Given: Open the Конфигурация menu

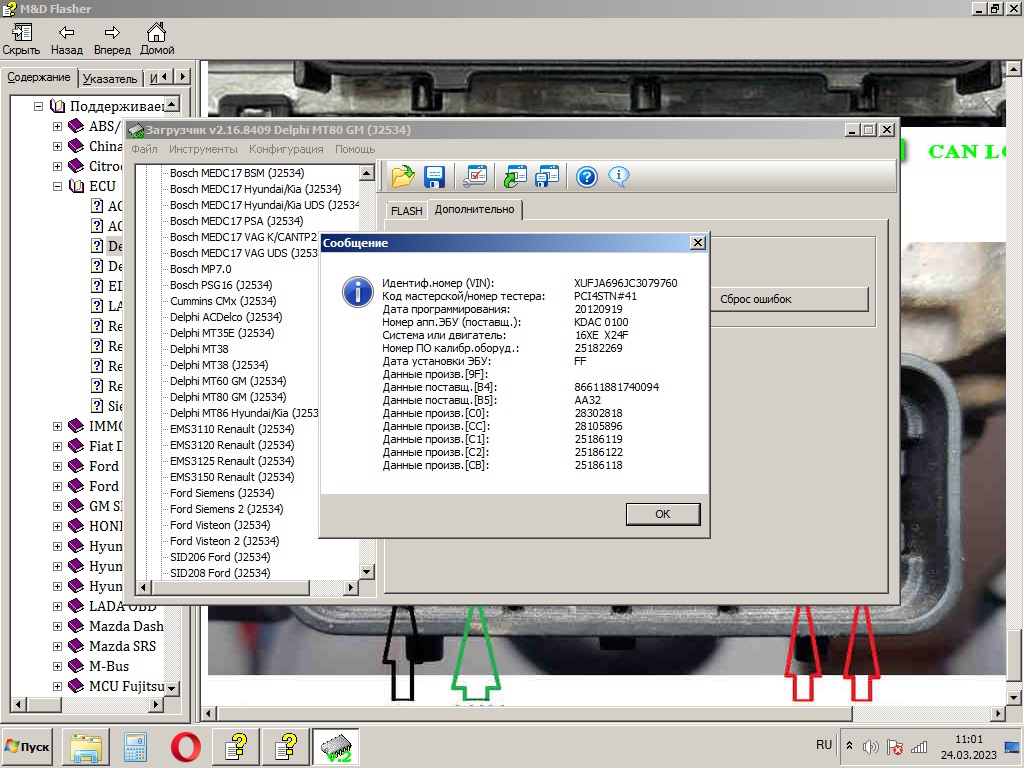Looking at the screenshot, I should [286, 149].
